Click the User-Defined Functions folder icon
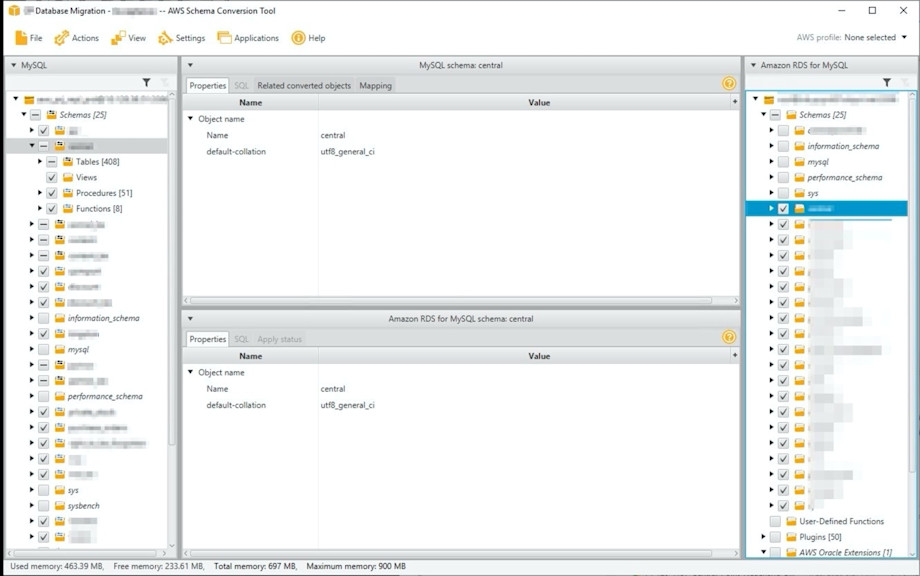This screenshot has height=576, width=920. pos(791,521)
